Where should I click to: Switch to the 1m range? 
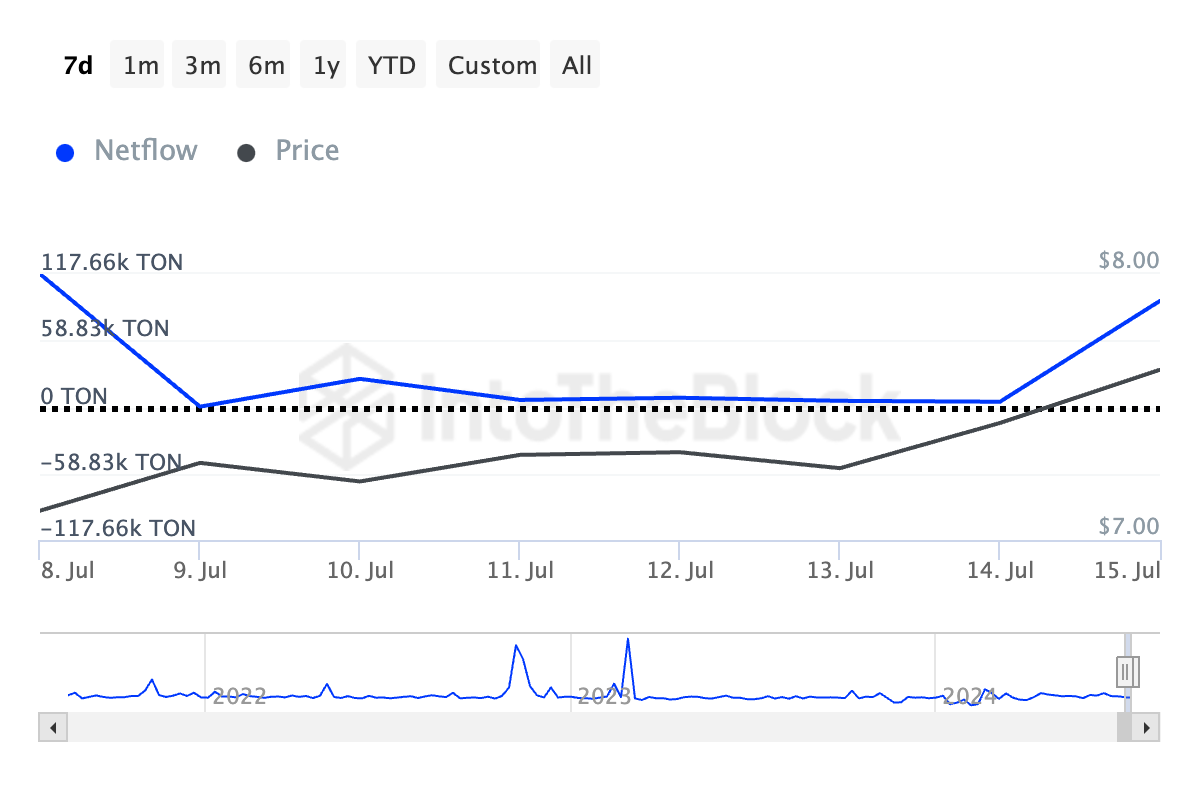coord(141,66)
